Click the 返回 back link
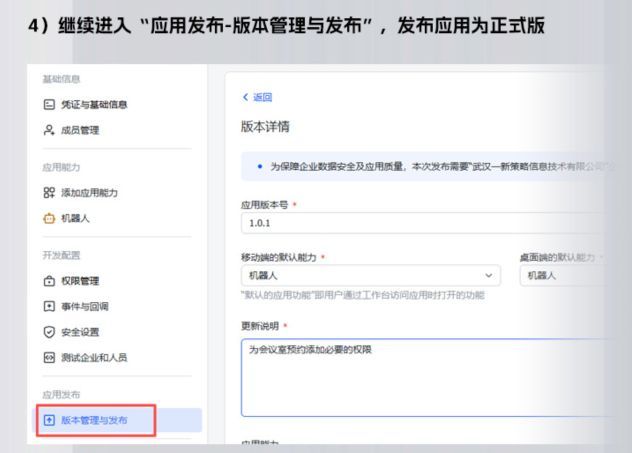632x453 pixels. (258, 97)
